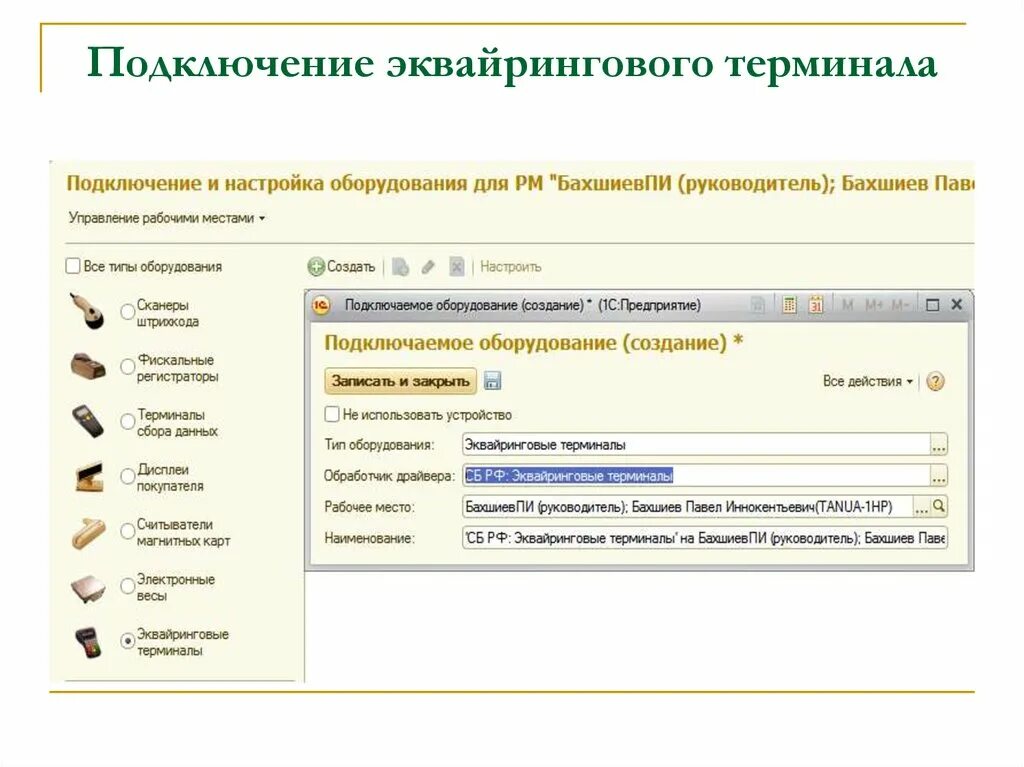Screen dimensions: 1024x767
Task: Click the floppy disk save icon
Action: tap(492, 380)
